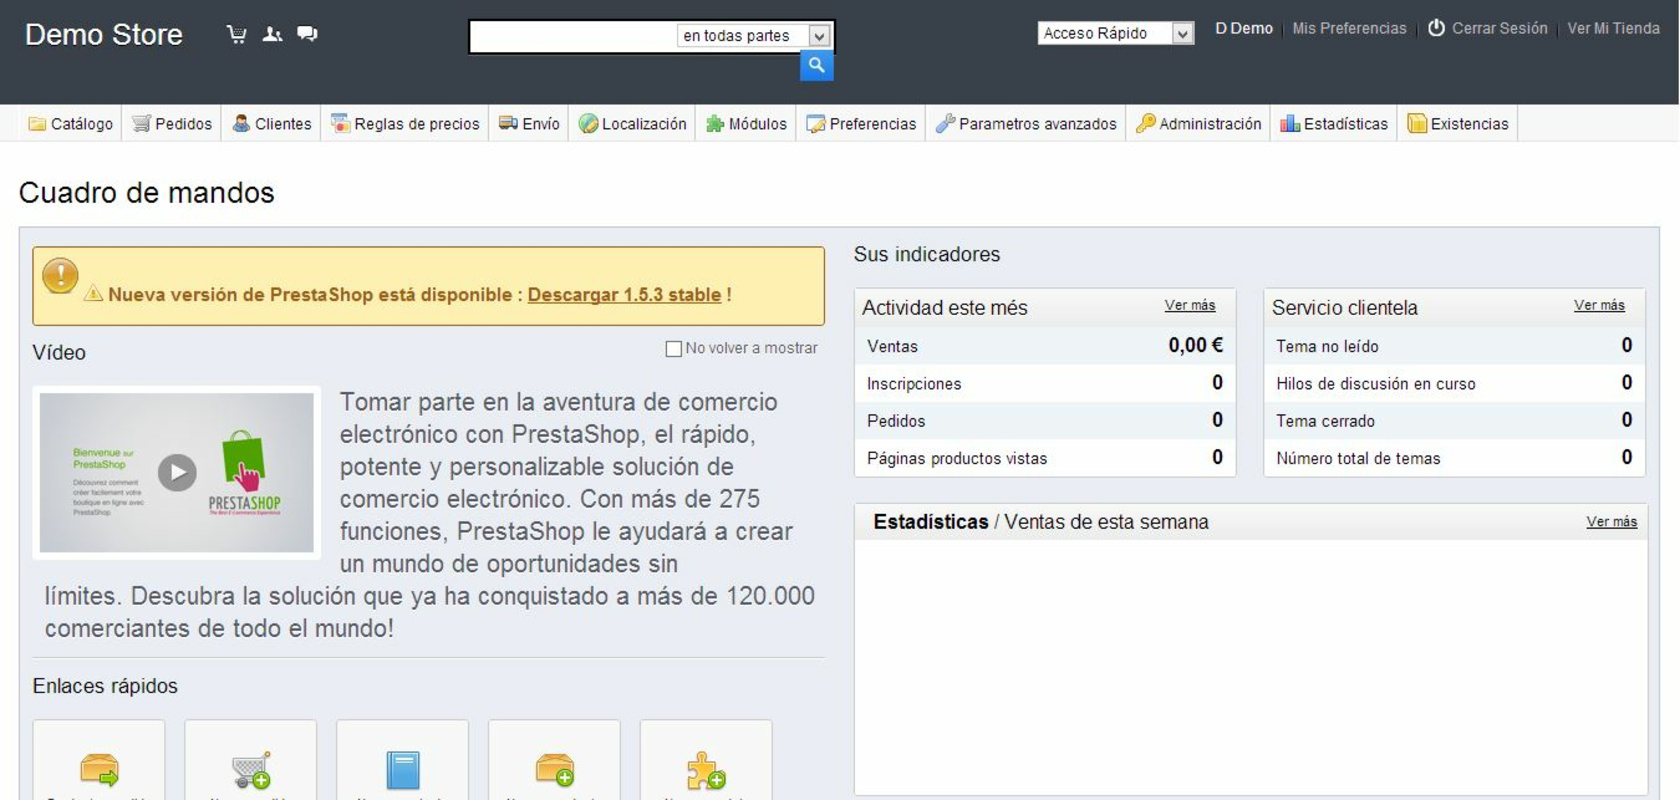Viewport: 1680px width, 800px height.
Task: Click into the header search text field
Action: tap(573, 36)
